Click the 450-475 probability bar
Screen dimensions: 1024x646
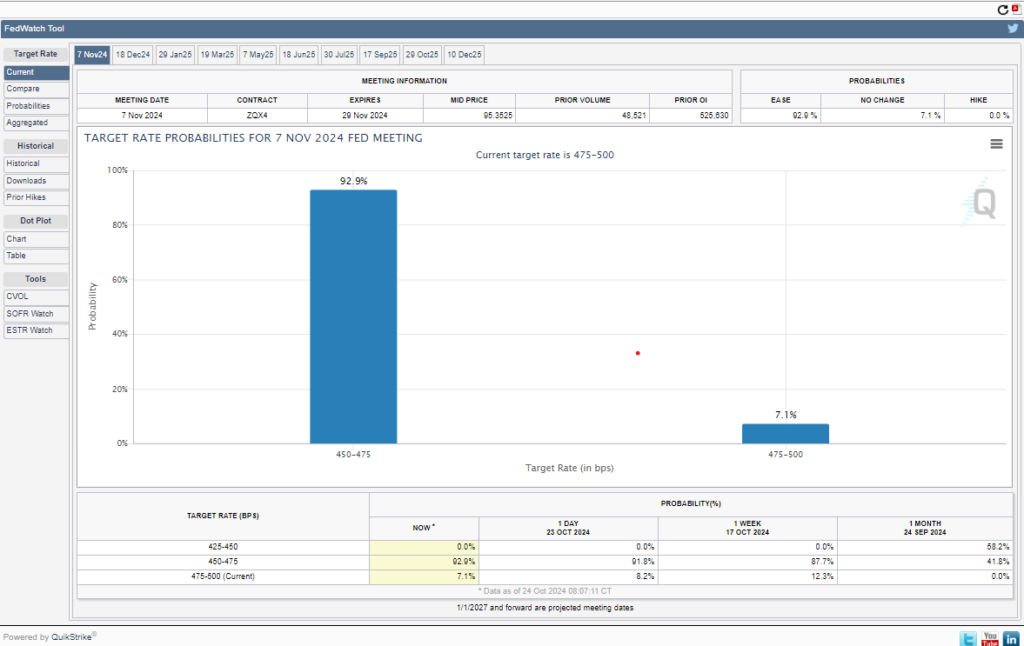[x=353, y=316]
